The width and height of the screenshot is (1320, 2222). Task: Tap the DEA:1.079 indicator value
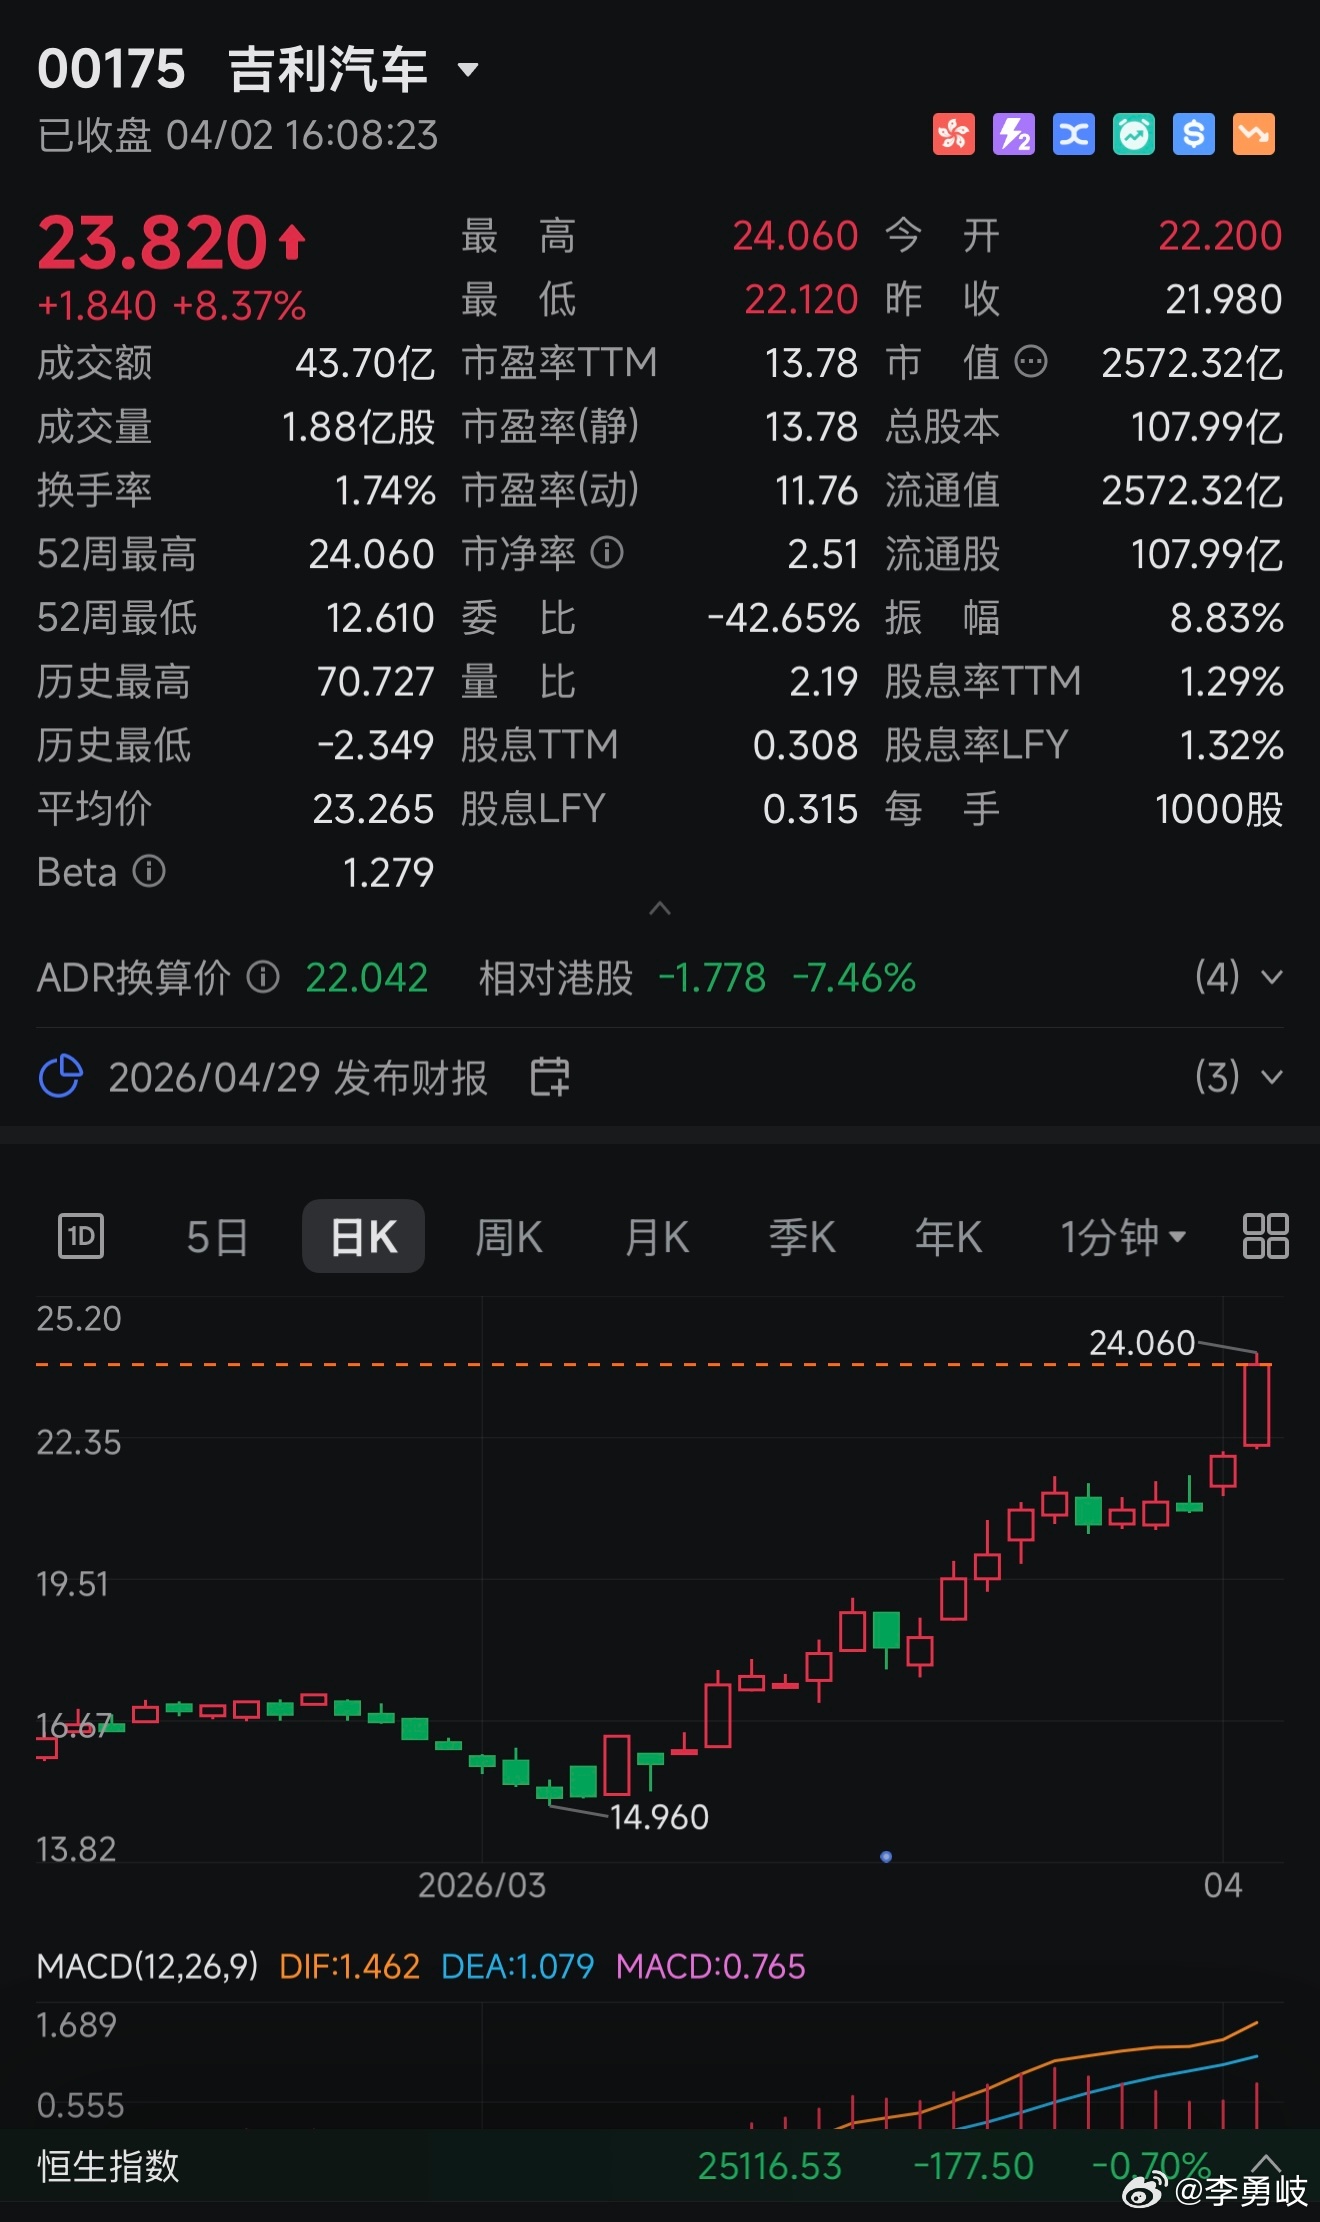pos(518,1967)
